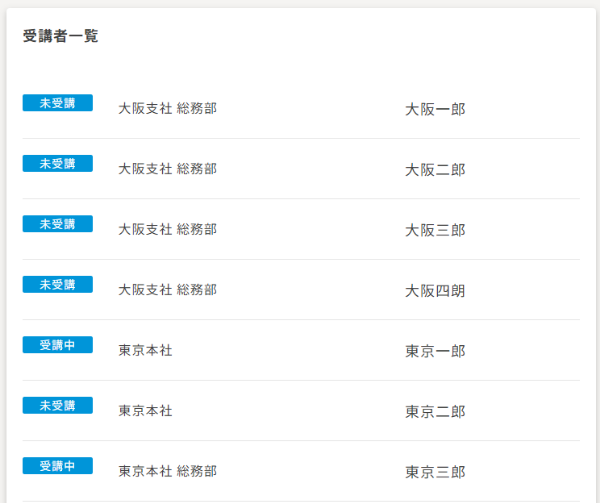Open learner 東京二郎

tap(435, 412)
